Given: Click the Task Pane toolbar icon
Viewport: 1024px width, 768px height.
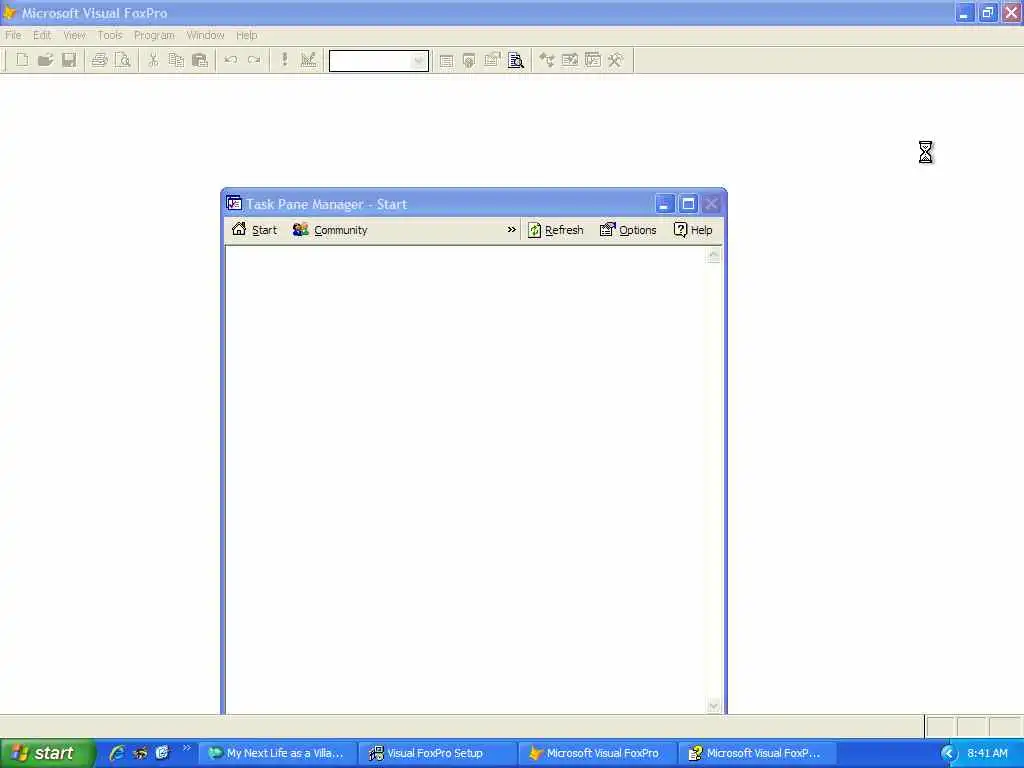Looking at the screenshot, I should [x=593, y=61].
